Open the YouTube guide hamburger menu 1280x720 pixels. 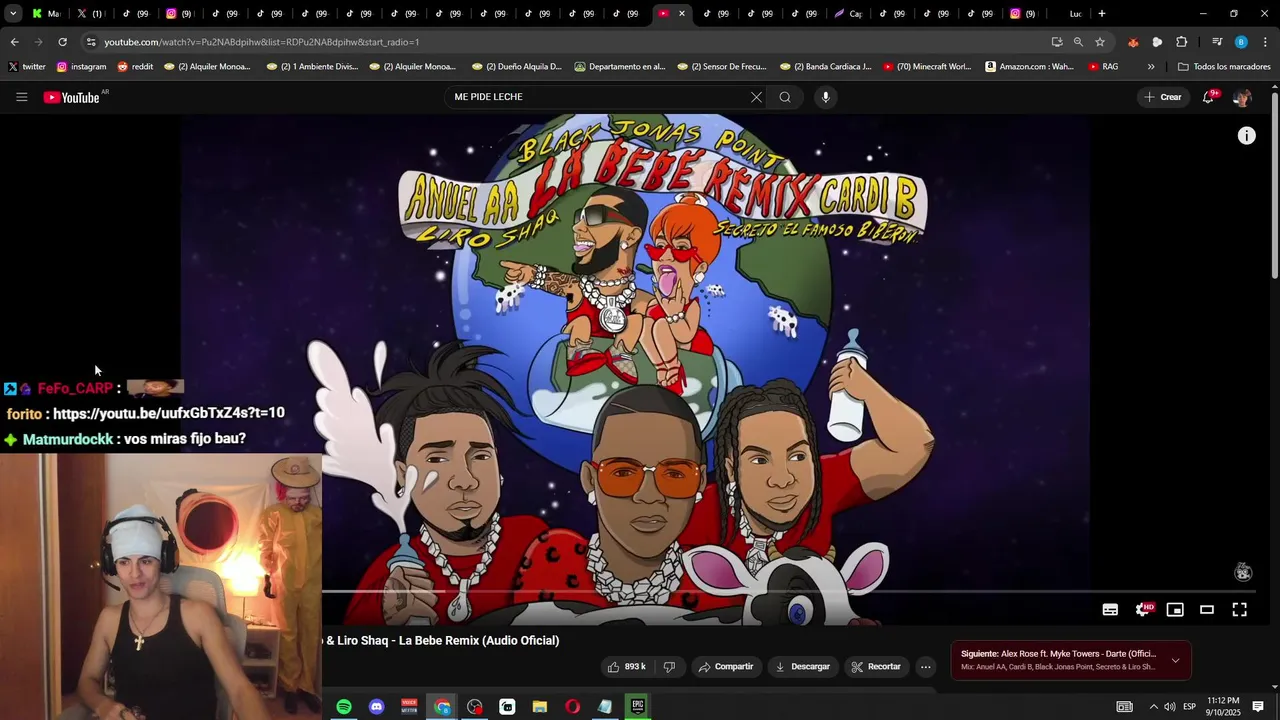[x=21, y=97]
